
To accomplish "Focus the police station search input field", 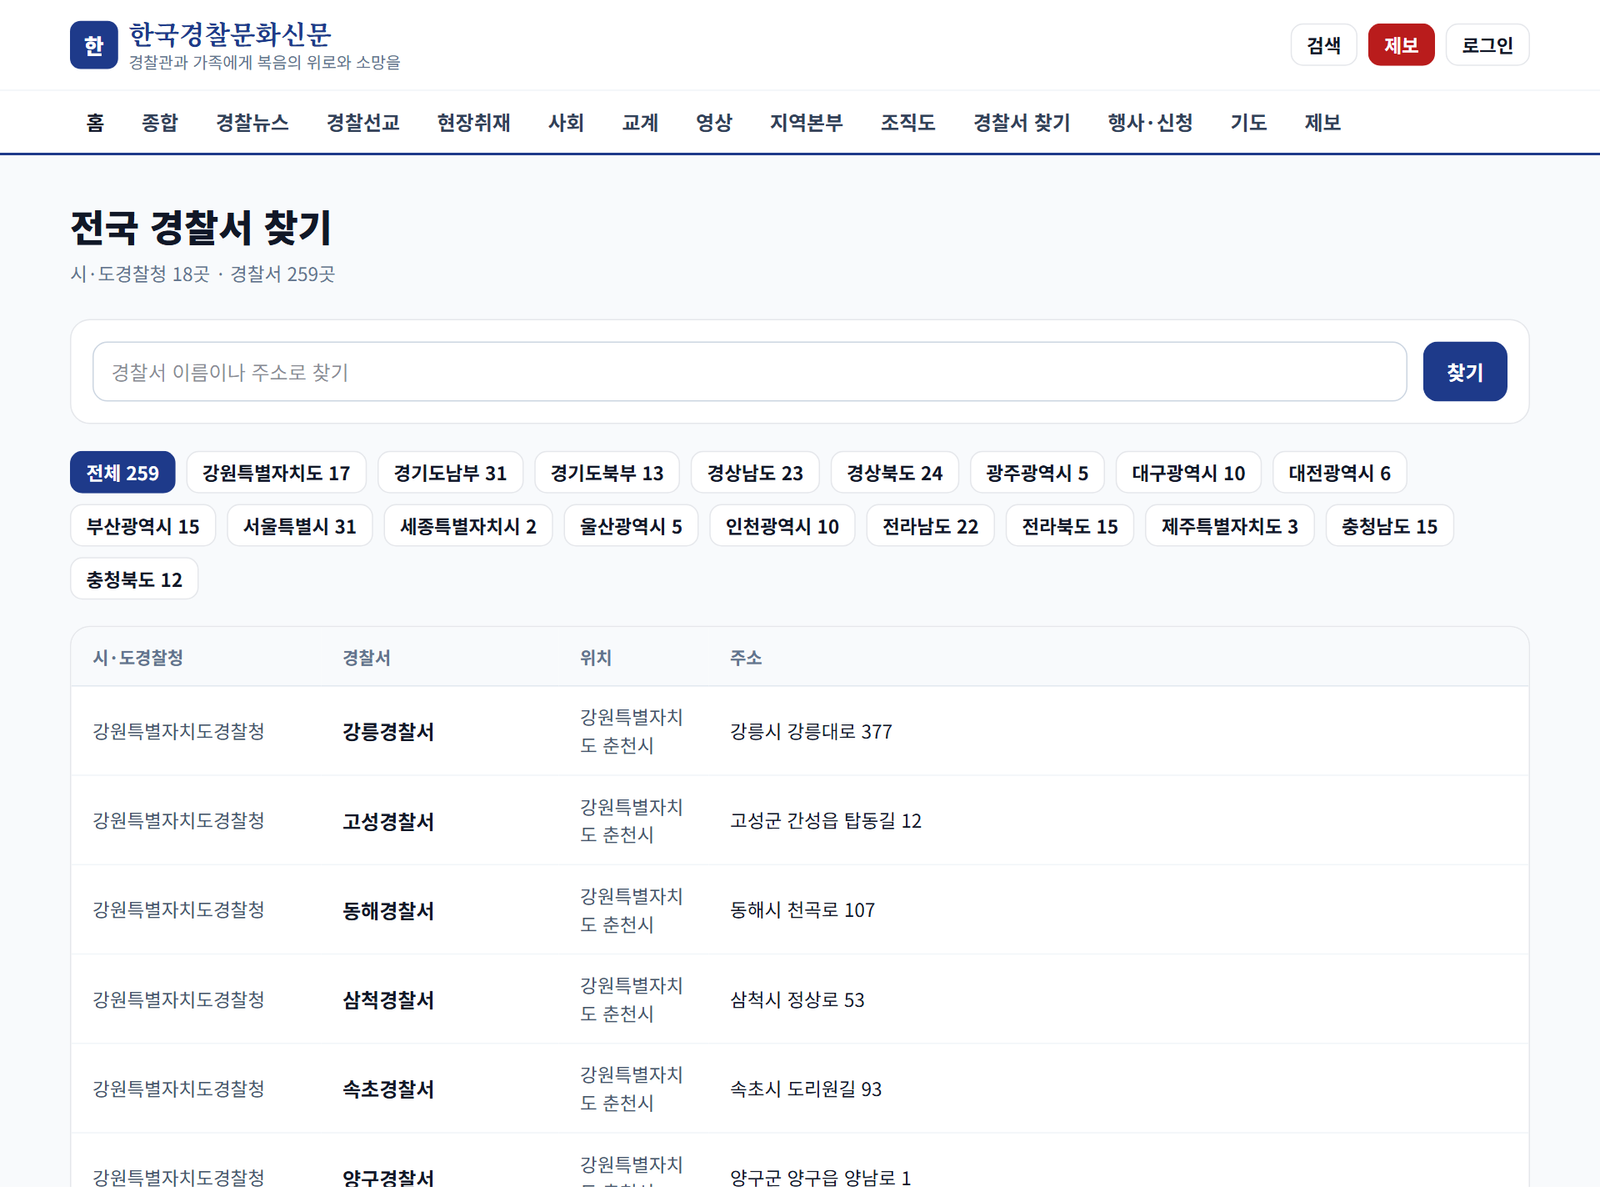I will coord(750,372).
